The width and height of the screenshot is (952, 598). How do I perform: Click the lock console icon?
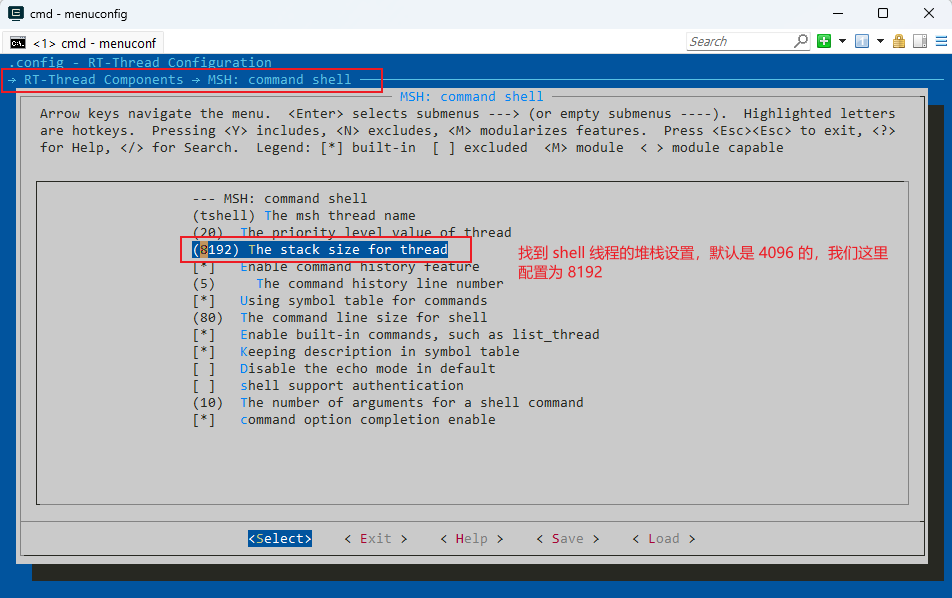(x=898, y=41)
